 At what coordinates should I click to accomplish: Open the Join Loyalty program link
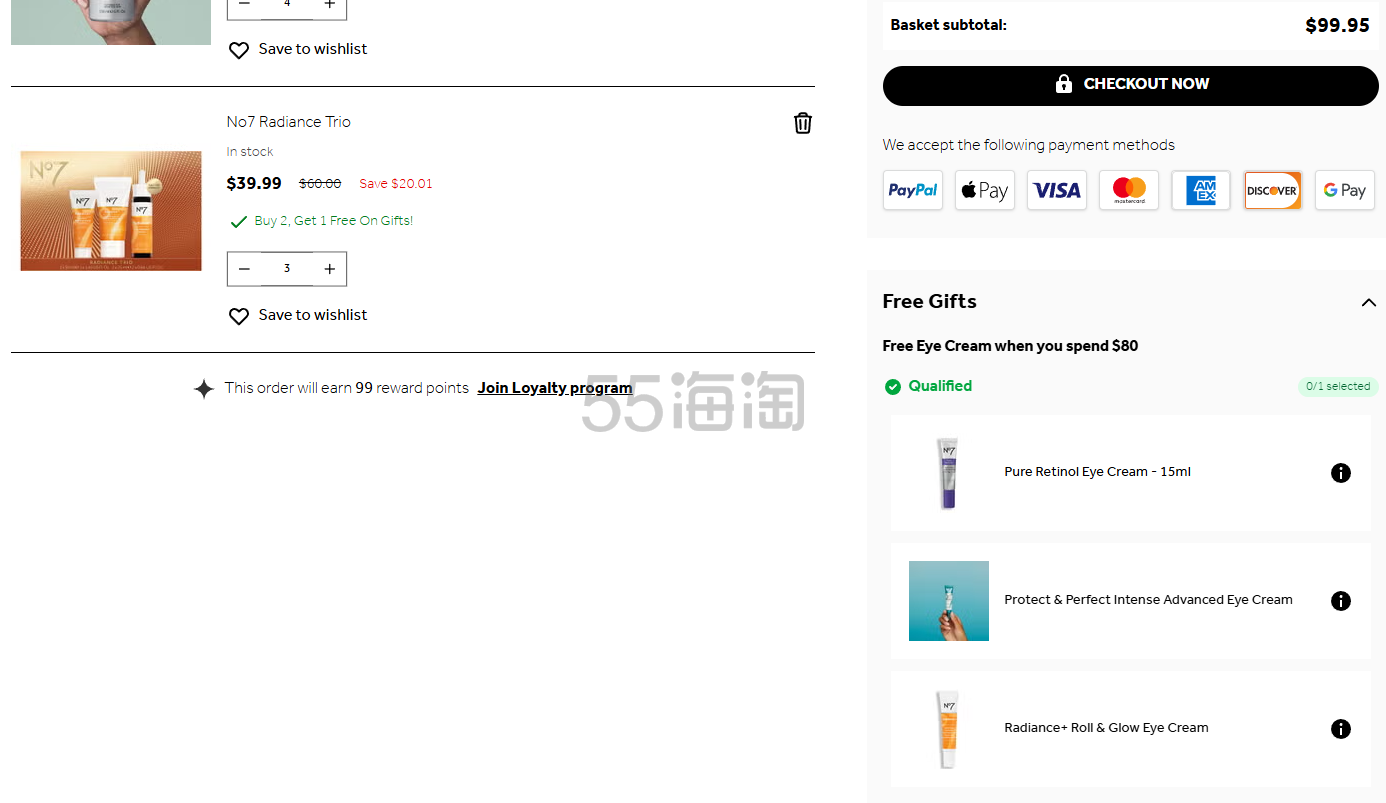[x=554, y=388]
